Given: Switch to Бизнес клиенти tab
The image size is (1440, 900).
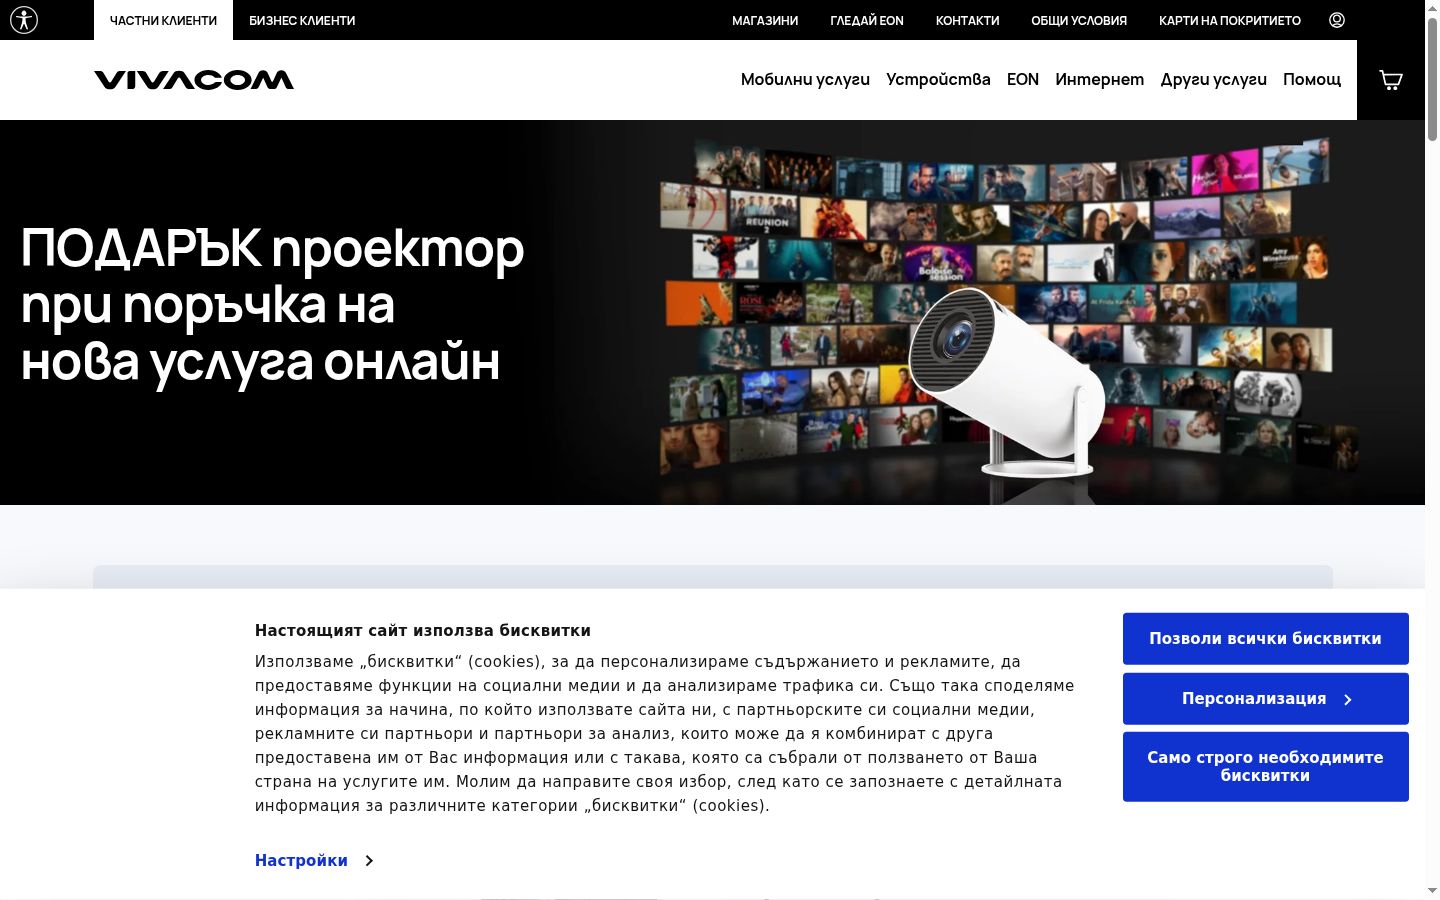Looking at the screenshot, I should click(302, 20).
